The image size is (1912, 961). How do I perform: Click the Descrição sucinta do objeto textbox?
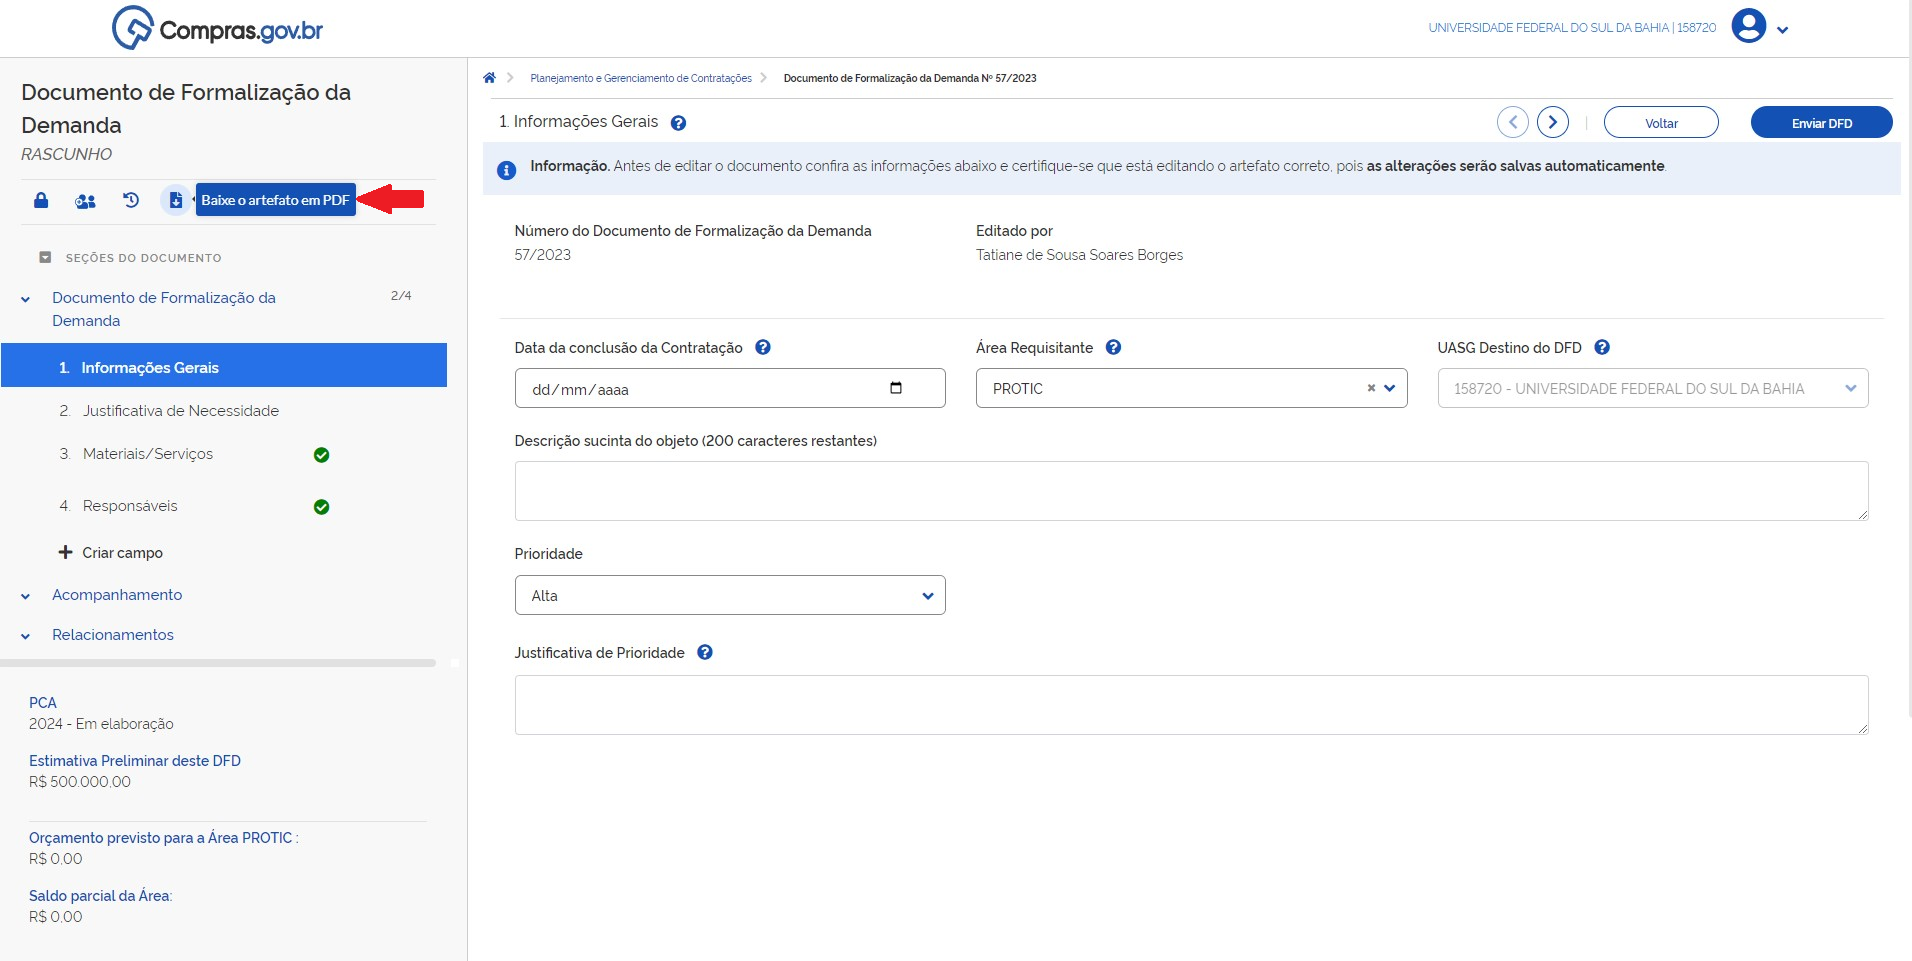[1190, 491]
